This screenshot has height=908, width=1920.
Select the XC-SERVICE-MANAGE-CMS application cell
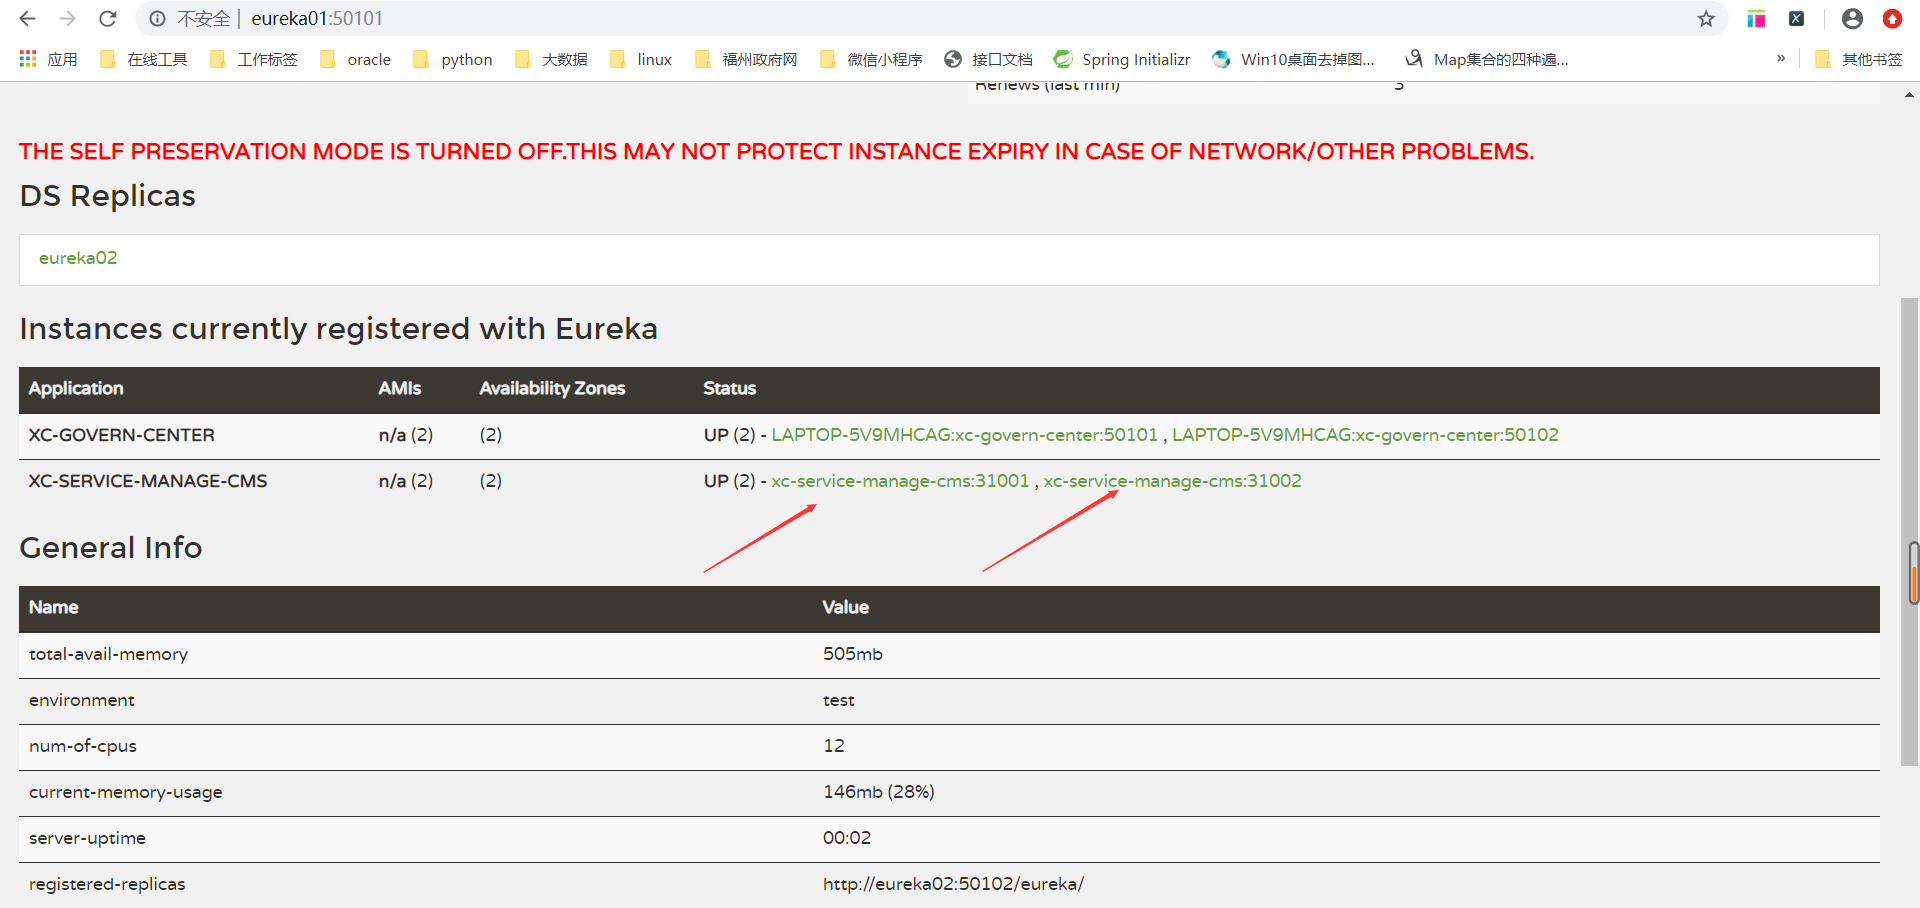148,481
